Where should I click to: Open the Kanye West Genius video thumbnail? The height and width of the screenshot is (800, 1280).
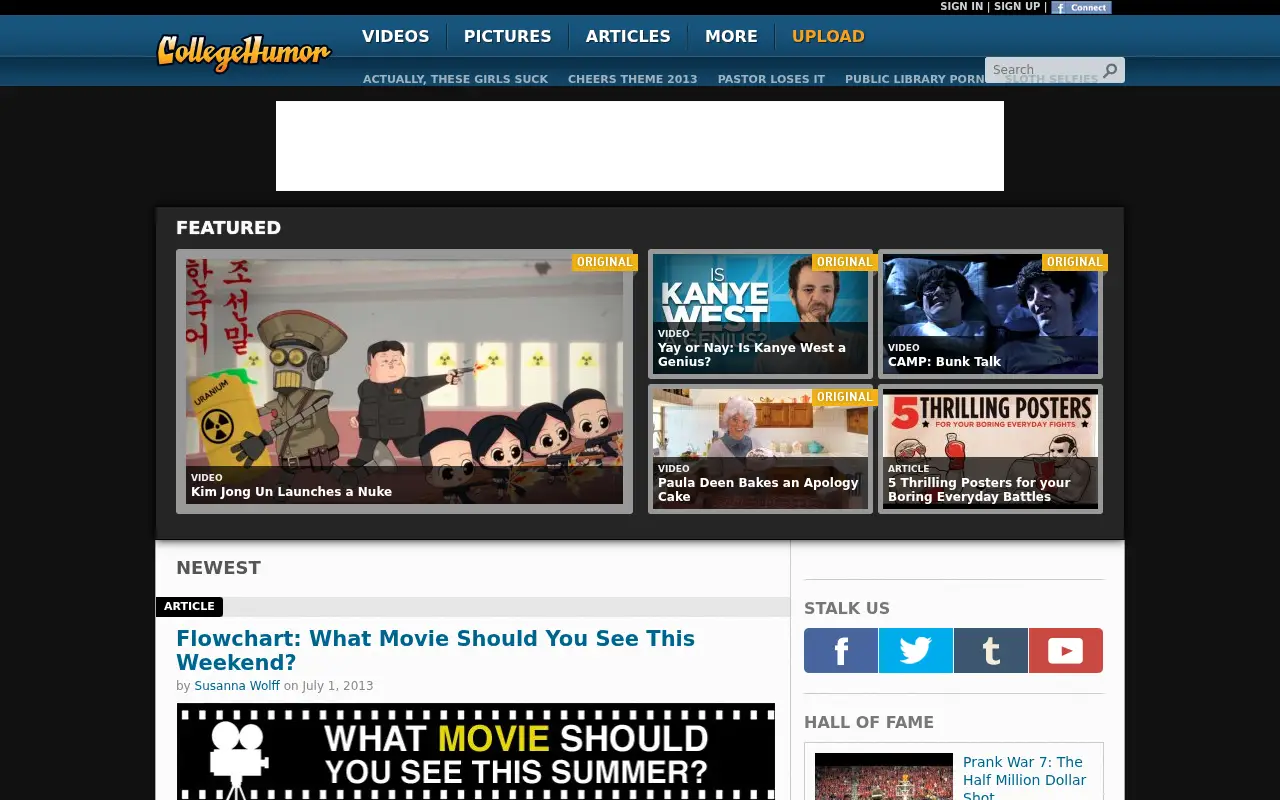pyautogui.click(x=760, y=314)
